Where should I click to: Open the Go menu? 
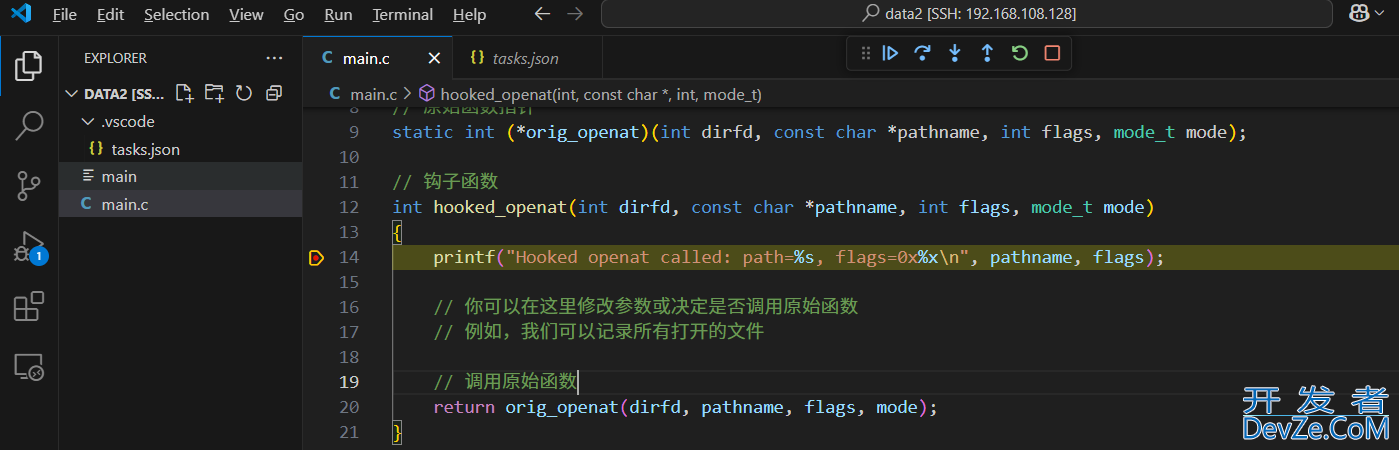(294, 15)
